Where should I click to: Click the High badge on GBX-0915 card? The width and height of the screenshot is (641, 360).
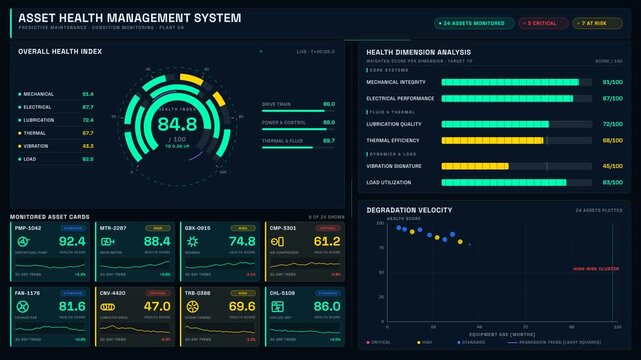click(x=243, y=228)
